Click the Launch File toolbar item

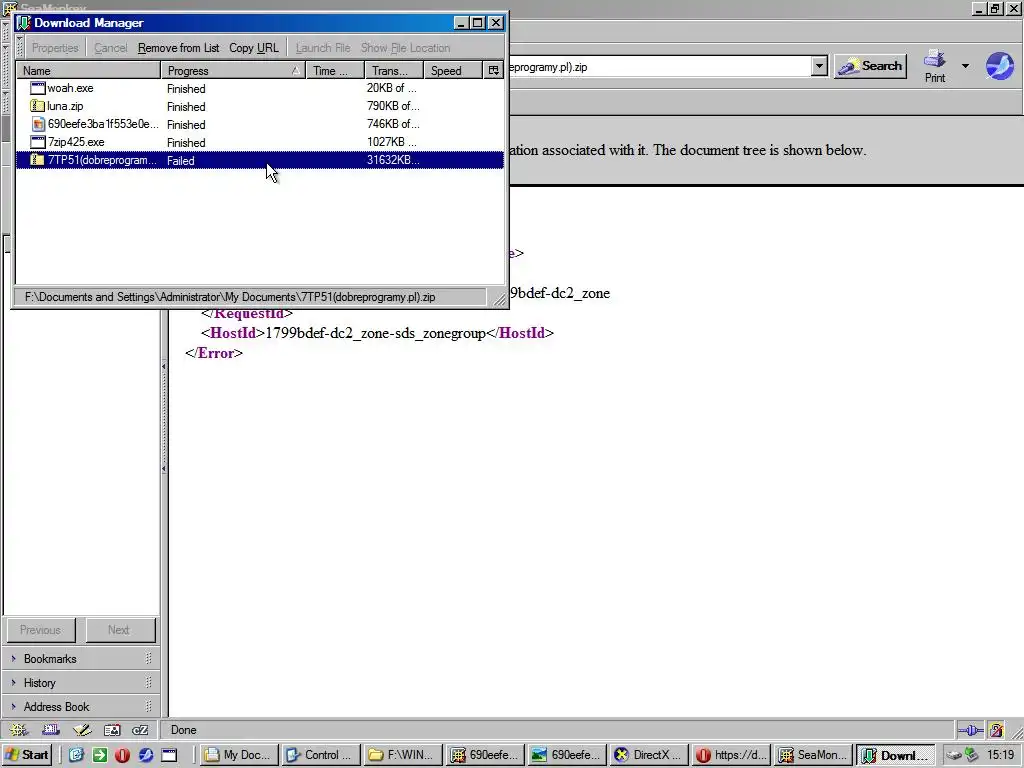[x=323, y=48]
